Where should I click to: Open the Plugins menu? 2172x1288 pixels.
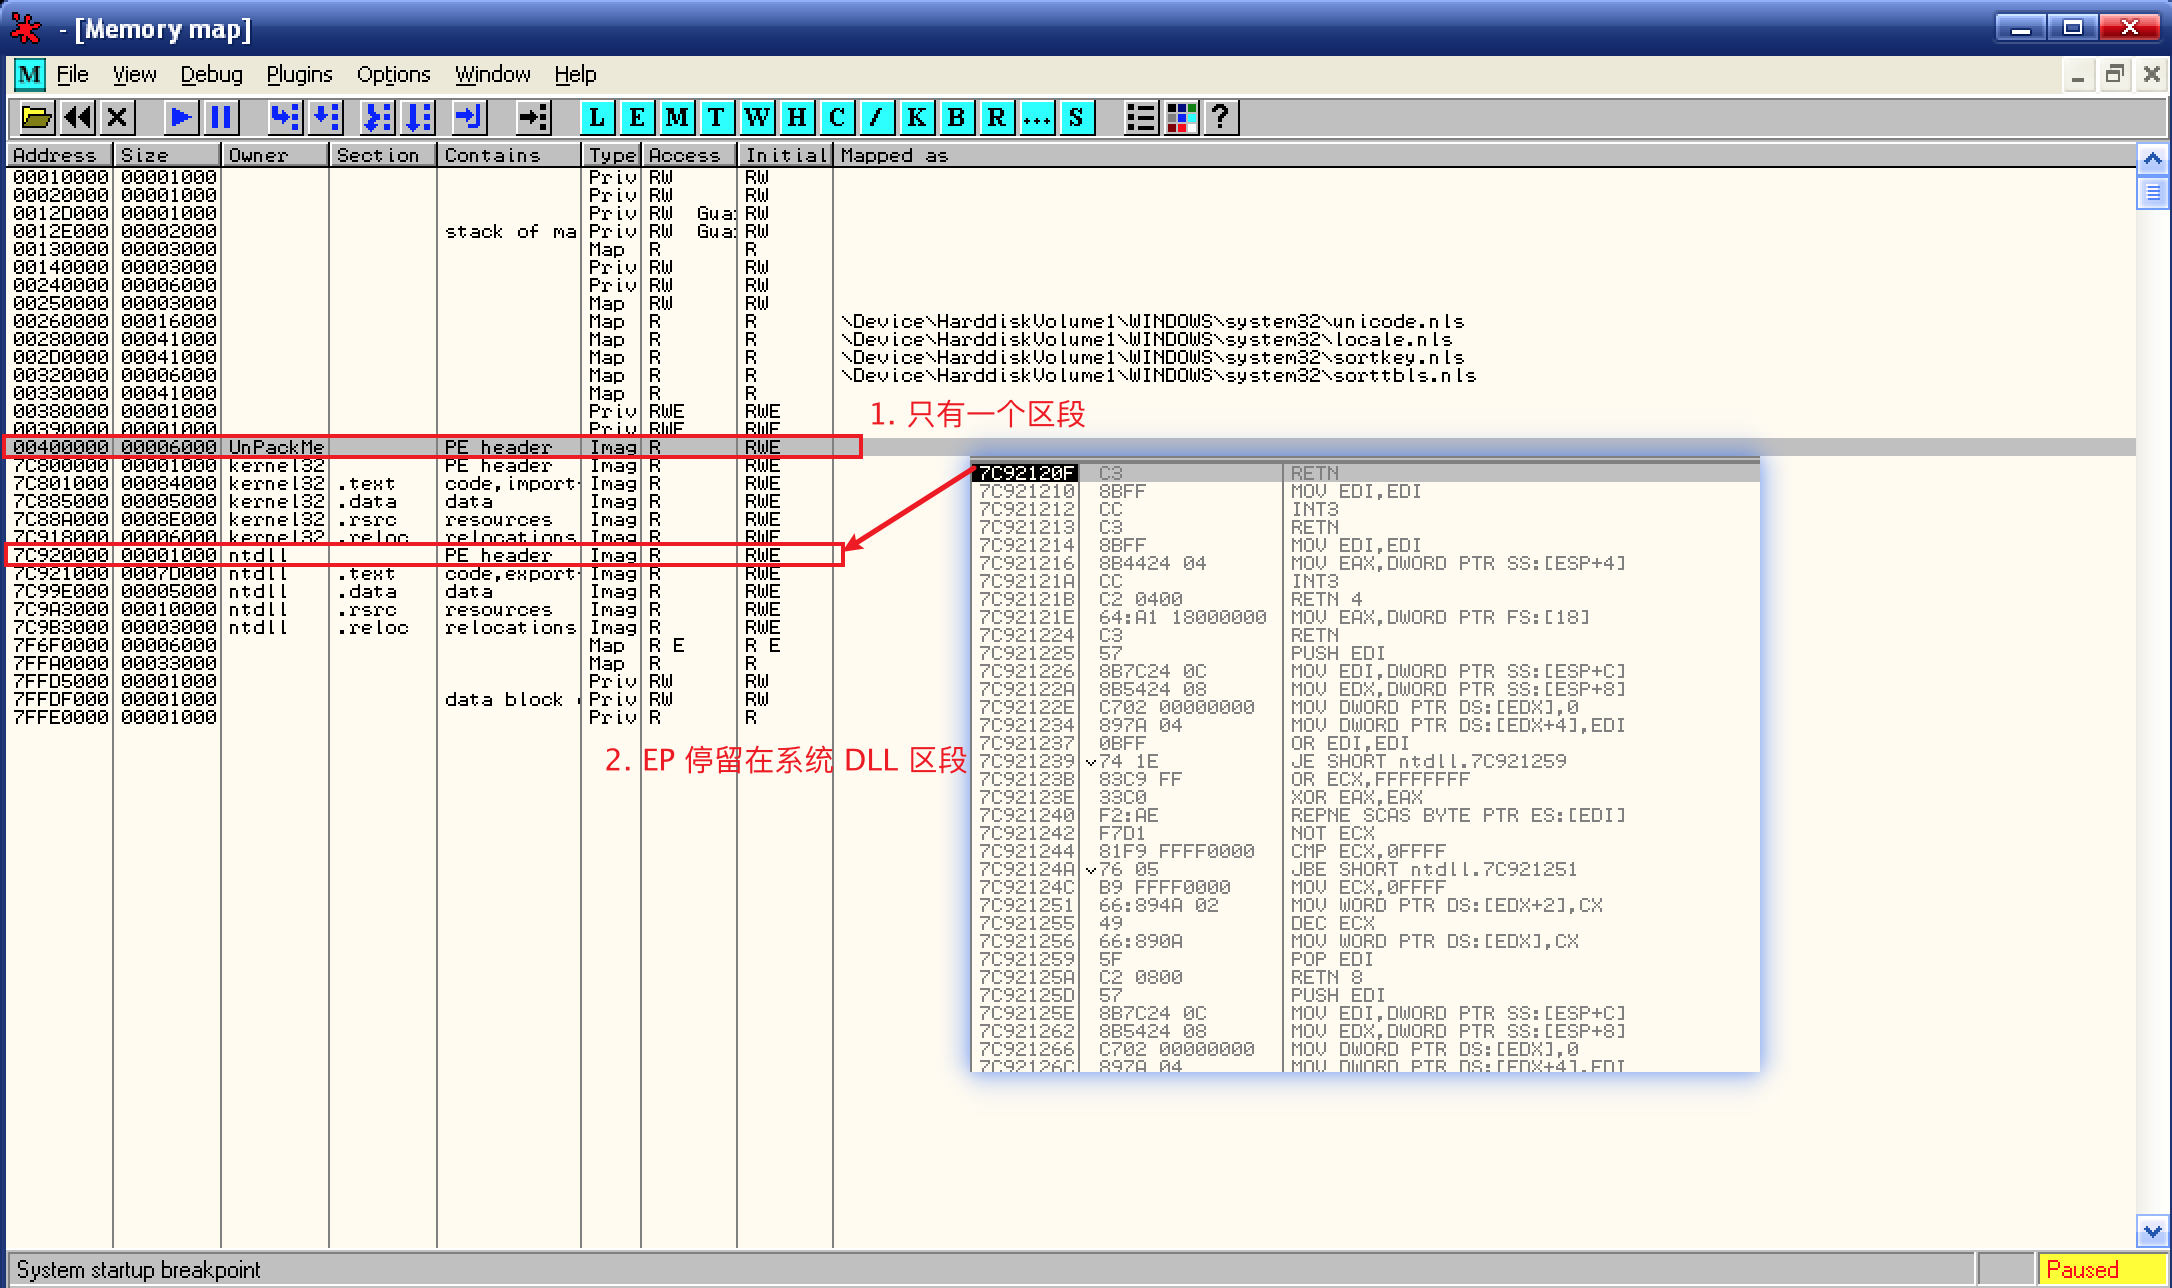point(299,75)
